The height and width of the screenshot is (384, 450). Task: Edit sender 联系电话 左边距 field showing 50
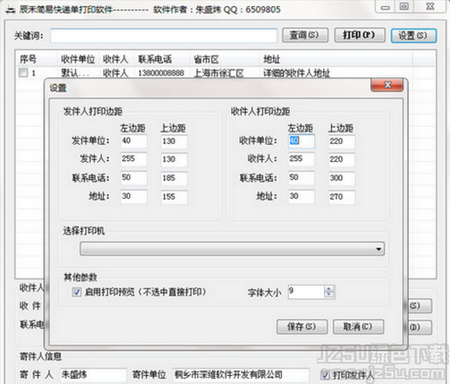tap(133, 178)
